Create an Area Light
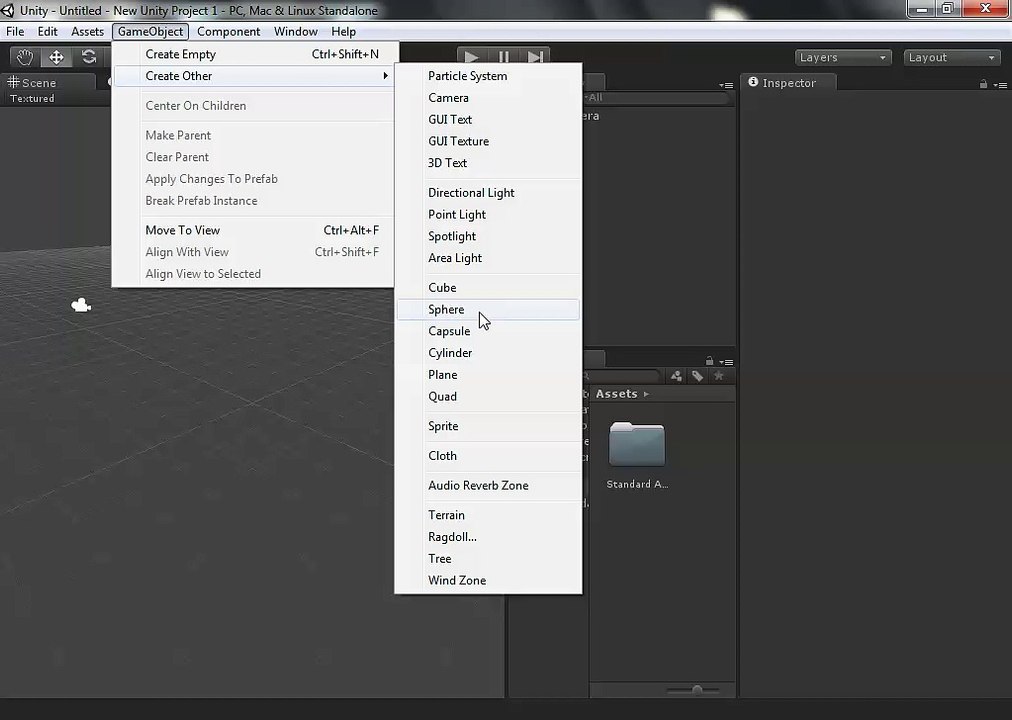 [488, 258]
